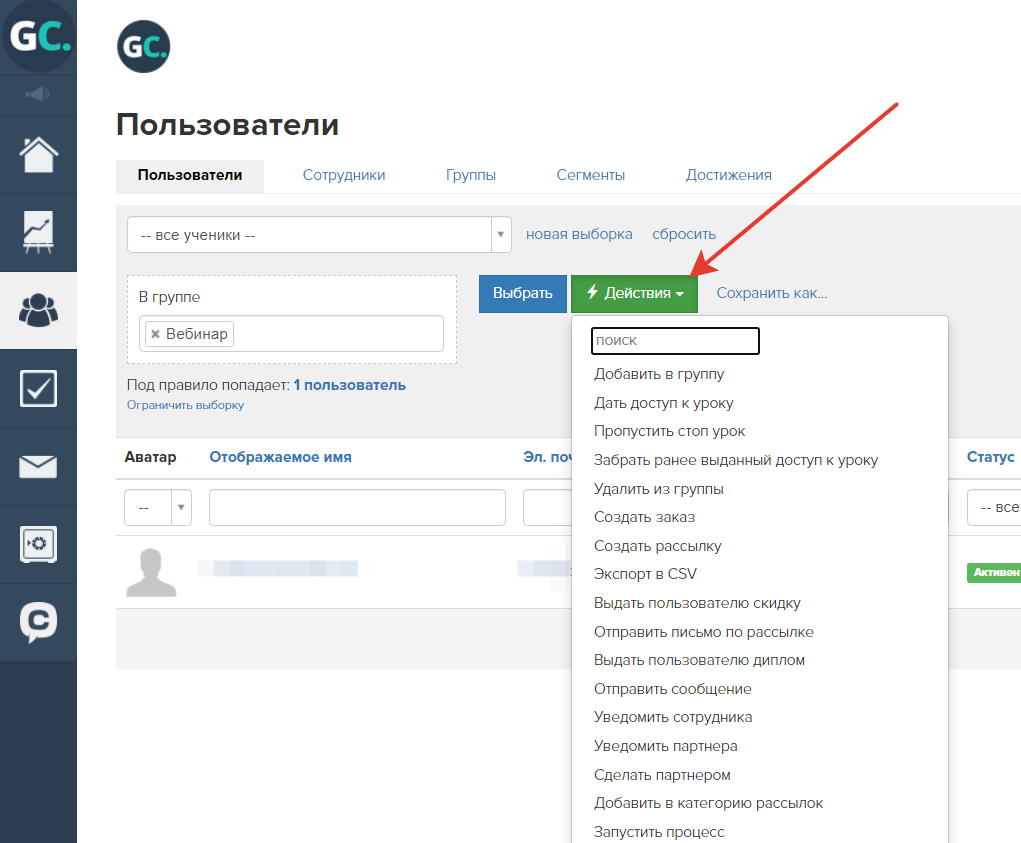1021x843 pixels.
Task: Open the users group icon in the sidebar
Action: click(x=38, y=311)
